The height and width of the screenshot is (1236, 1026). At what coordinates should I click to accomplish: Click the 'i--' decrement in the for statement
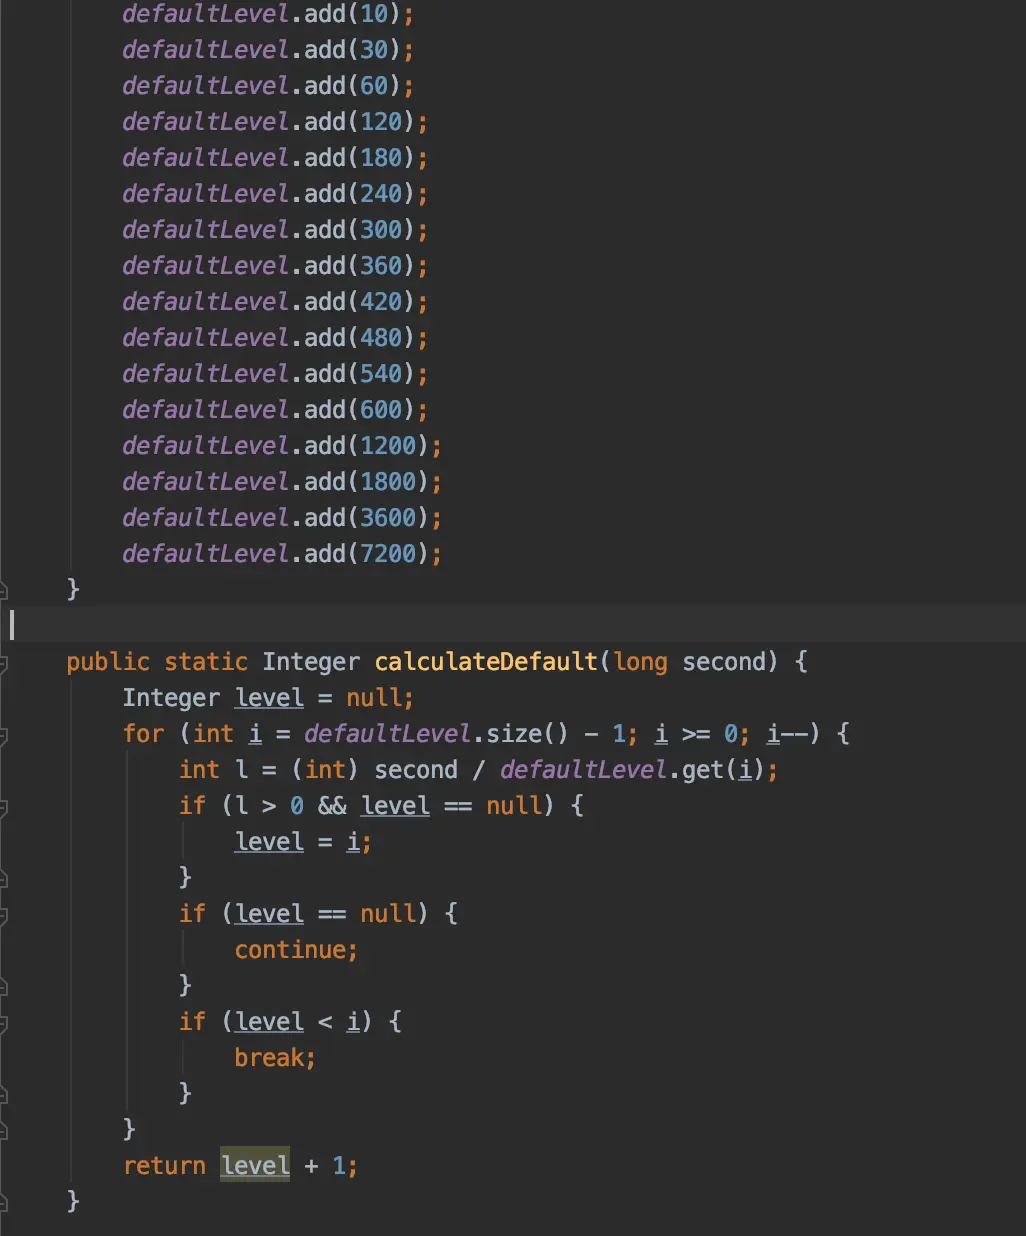(x=787, y=734)
